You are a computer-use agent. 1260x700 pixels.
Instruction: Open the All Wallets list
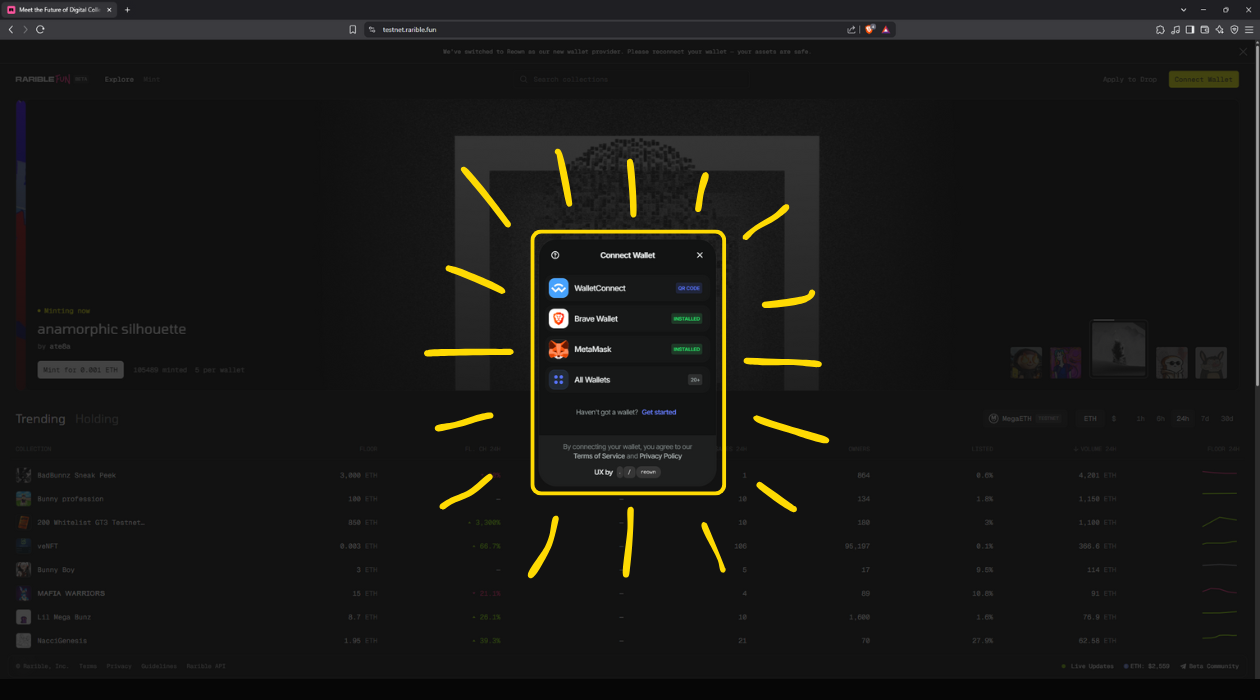(628, 380)
